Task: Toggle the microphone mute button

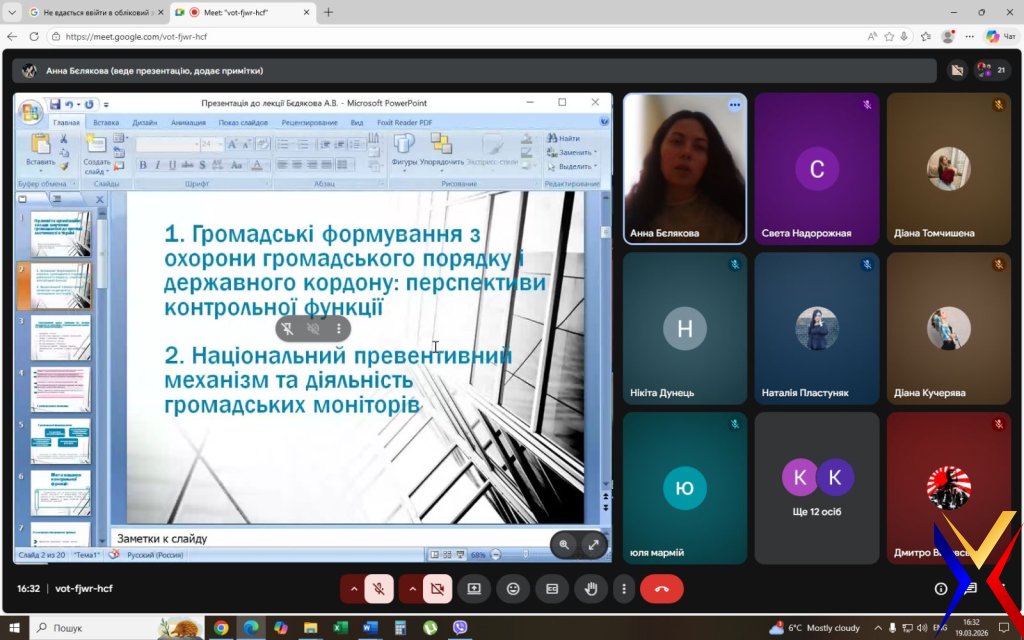Action: 379,589
